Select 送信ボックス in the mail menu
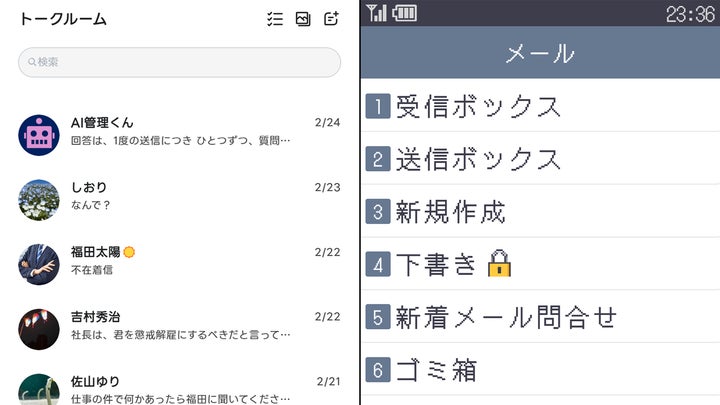The image size is (720, 405). pyautogui.click(x=540, y=158)
